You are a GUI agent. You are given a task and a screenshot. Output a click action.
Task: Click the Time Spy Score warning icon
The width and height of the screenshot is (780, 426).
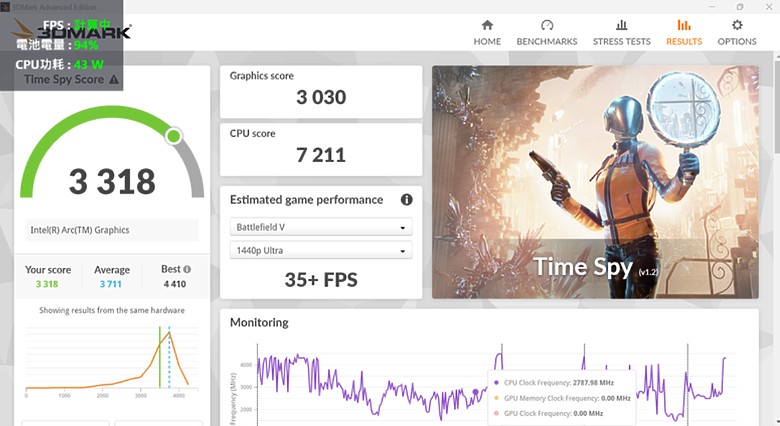click(x=114, y=80)
